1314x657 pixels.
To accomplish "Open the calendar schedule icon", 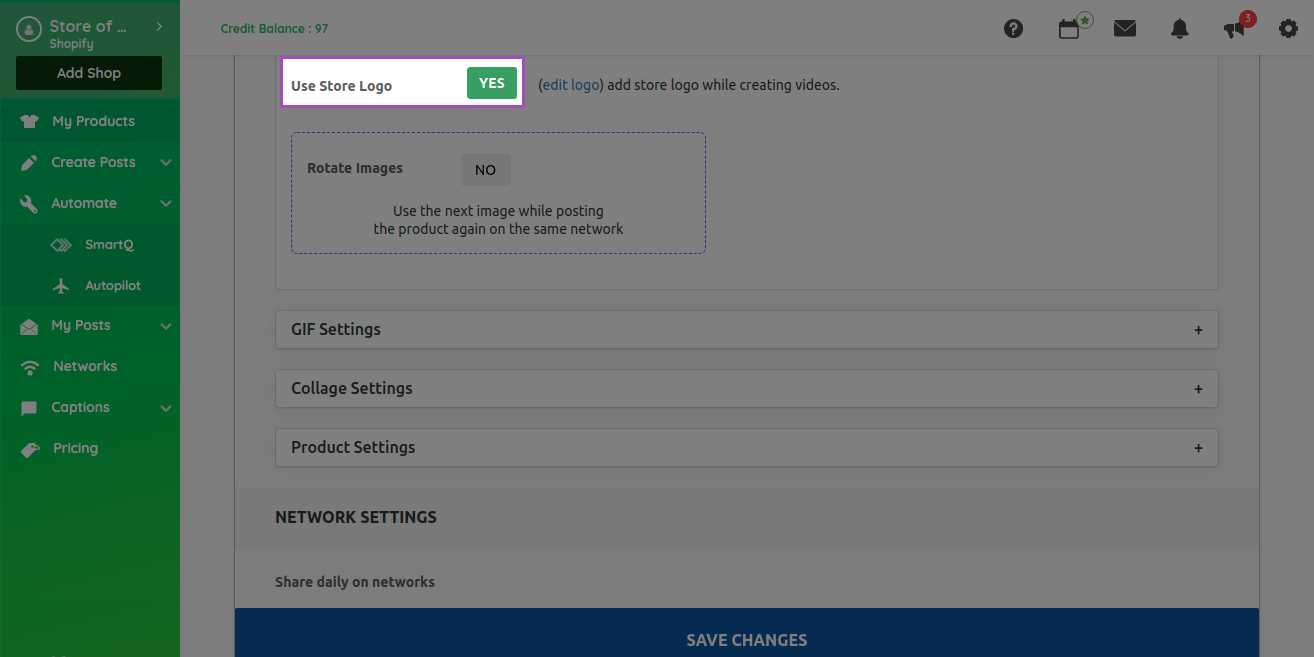I will pyautogui.click(x=1069, y=29).
